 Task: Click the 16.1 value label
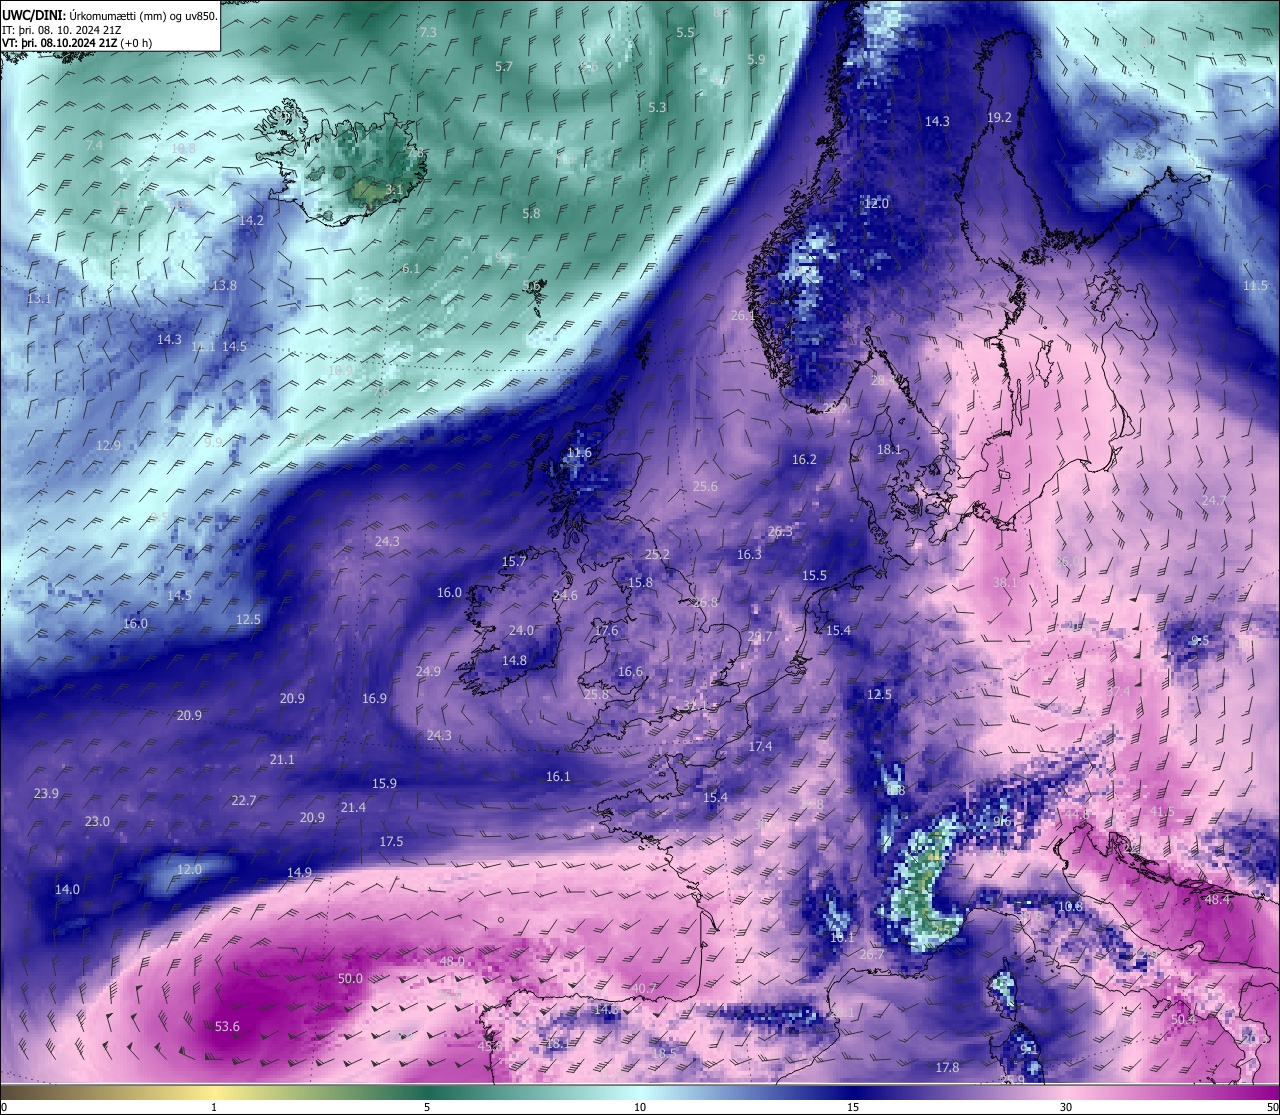click(558, 776)
